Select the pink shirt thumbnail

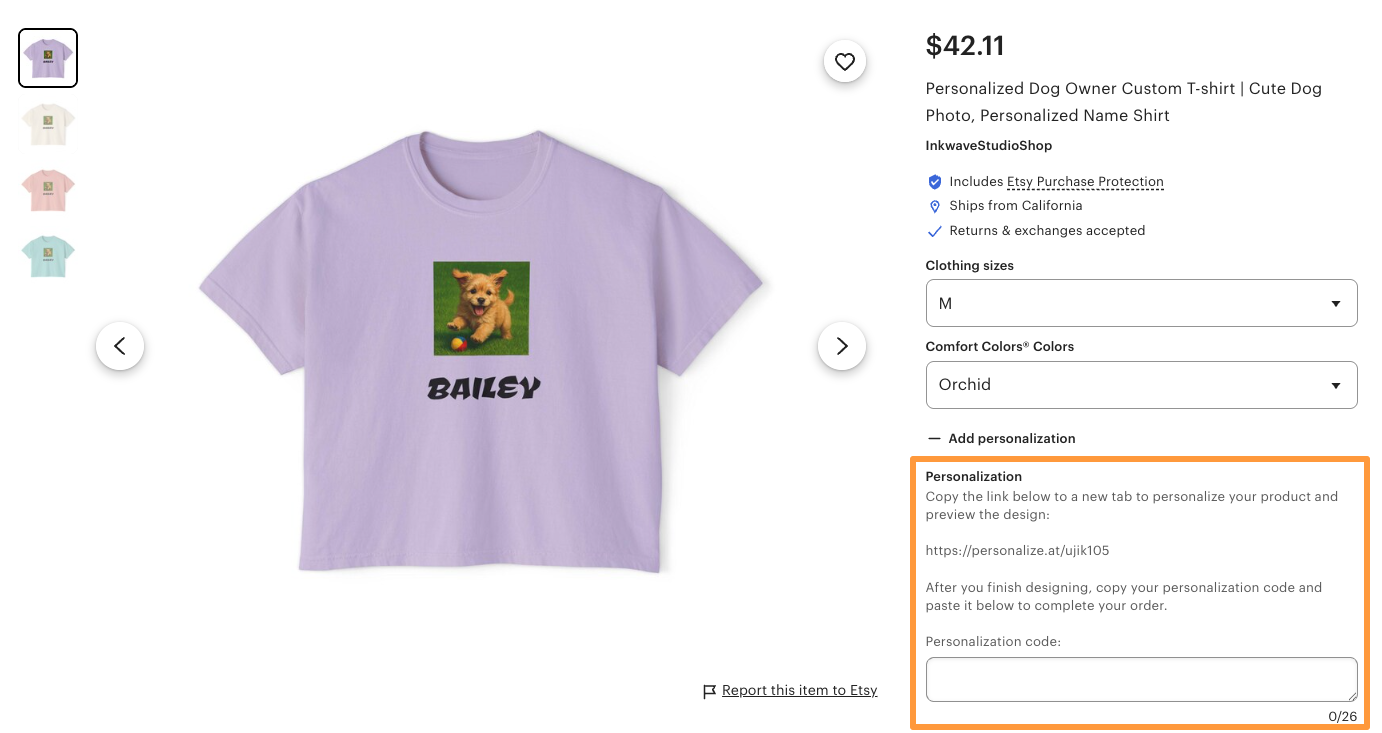point(47,190)
